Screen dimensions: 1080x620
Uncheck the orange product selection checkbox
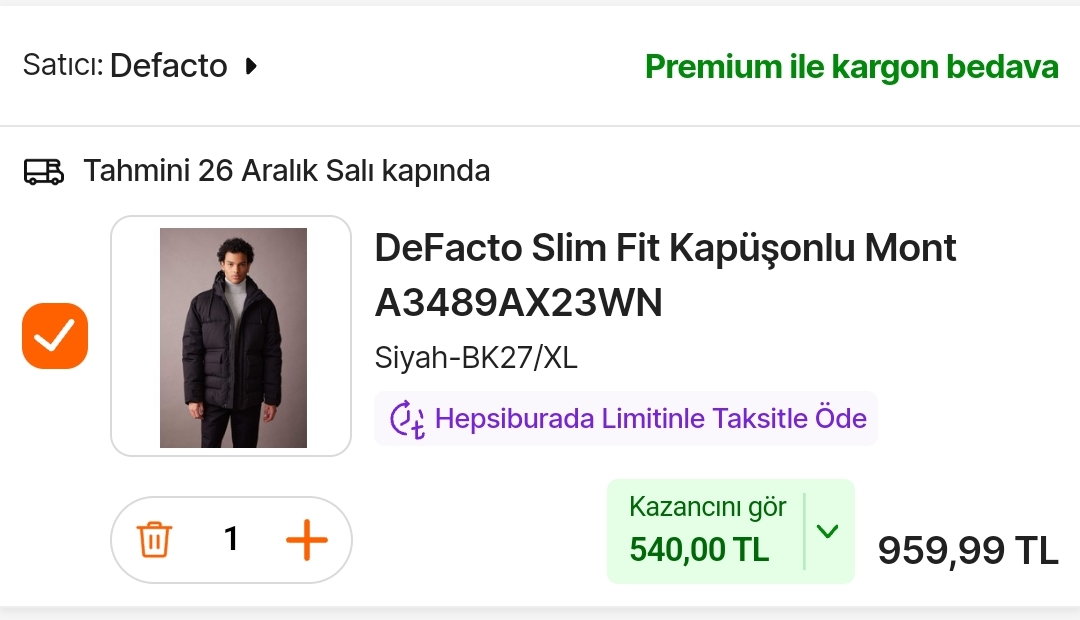point(55,336)
